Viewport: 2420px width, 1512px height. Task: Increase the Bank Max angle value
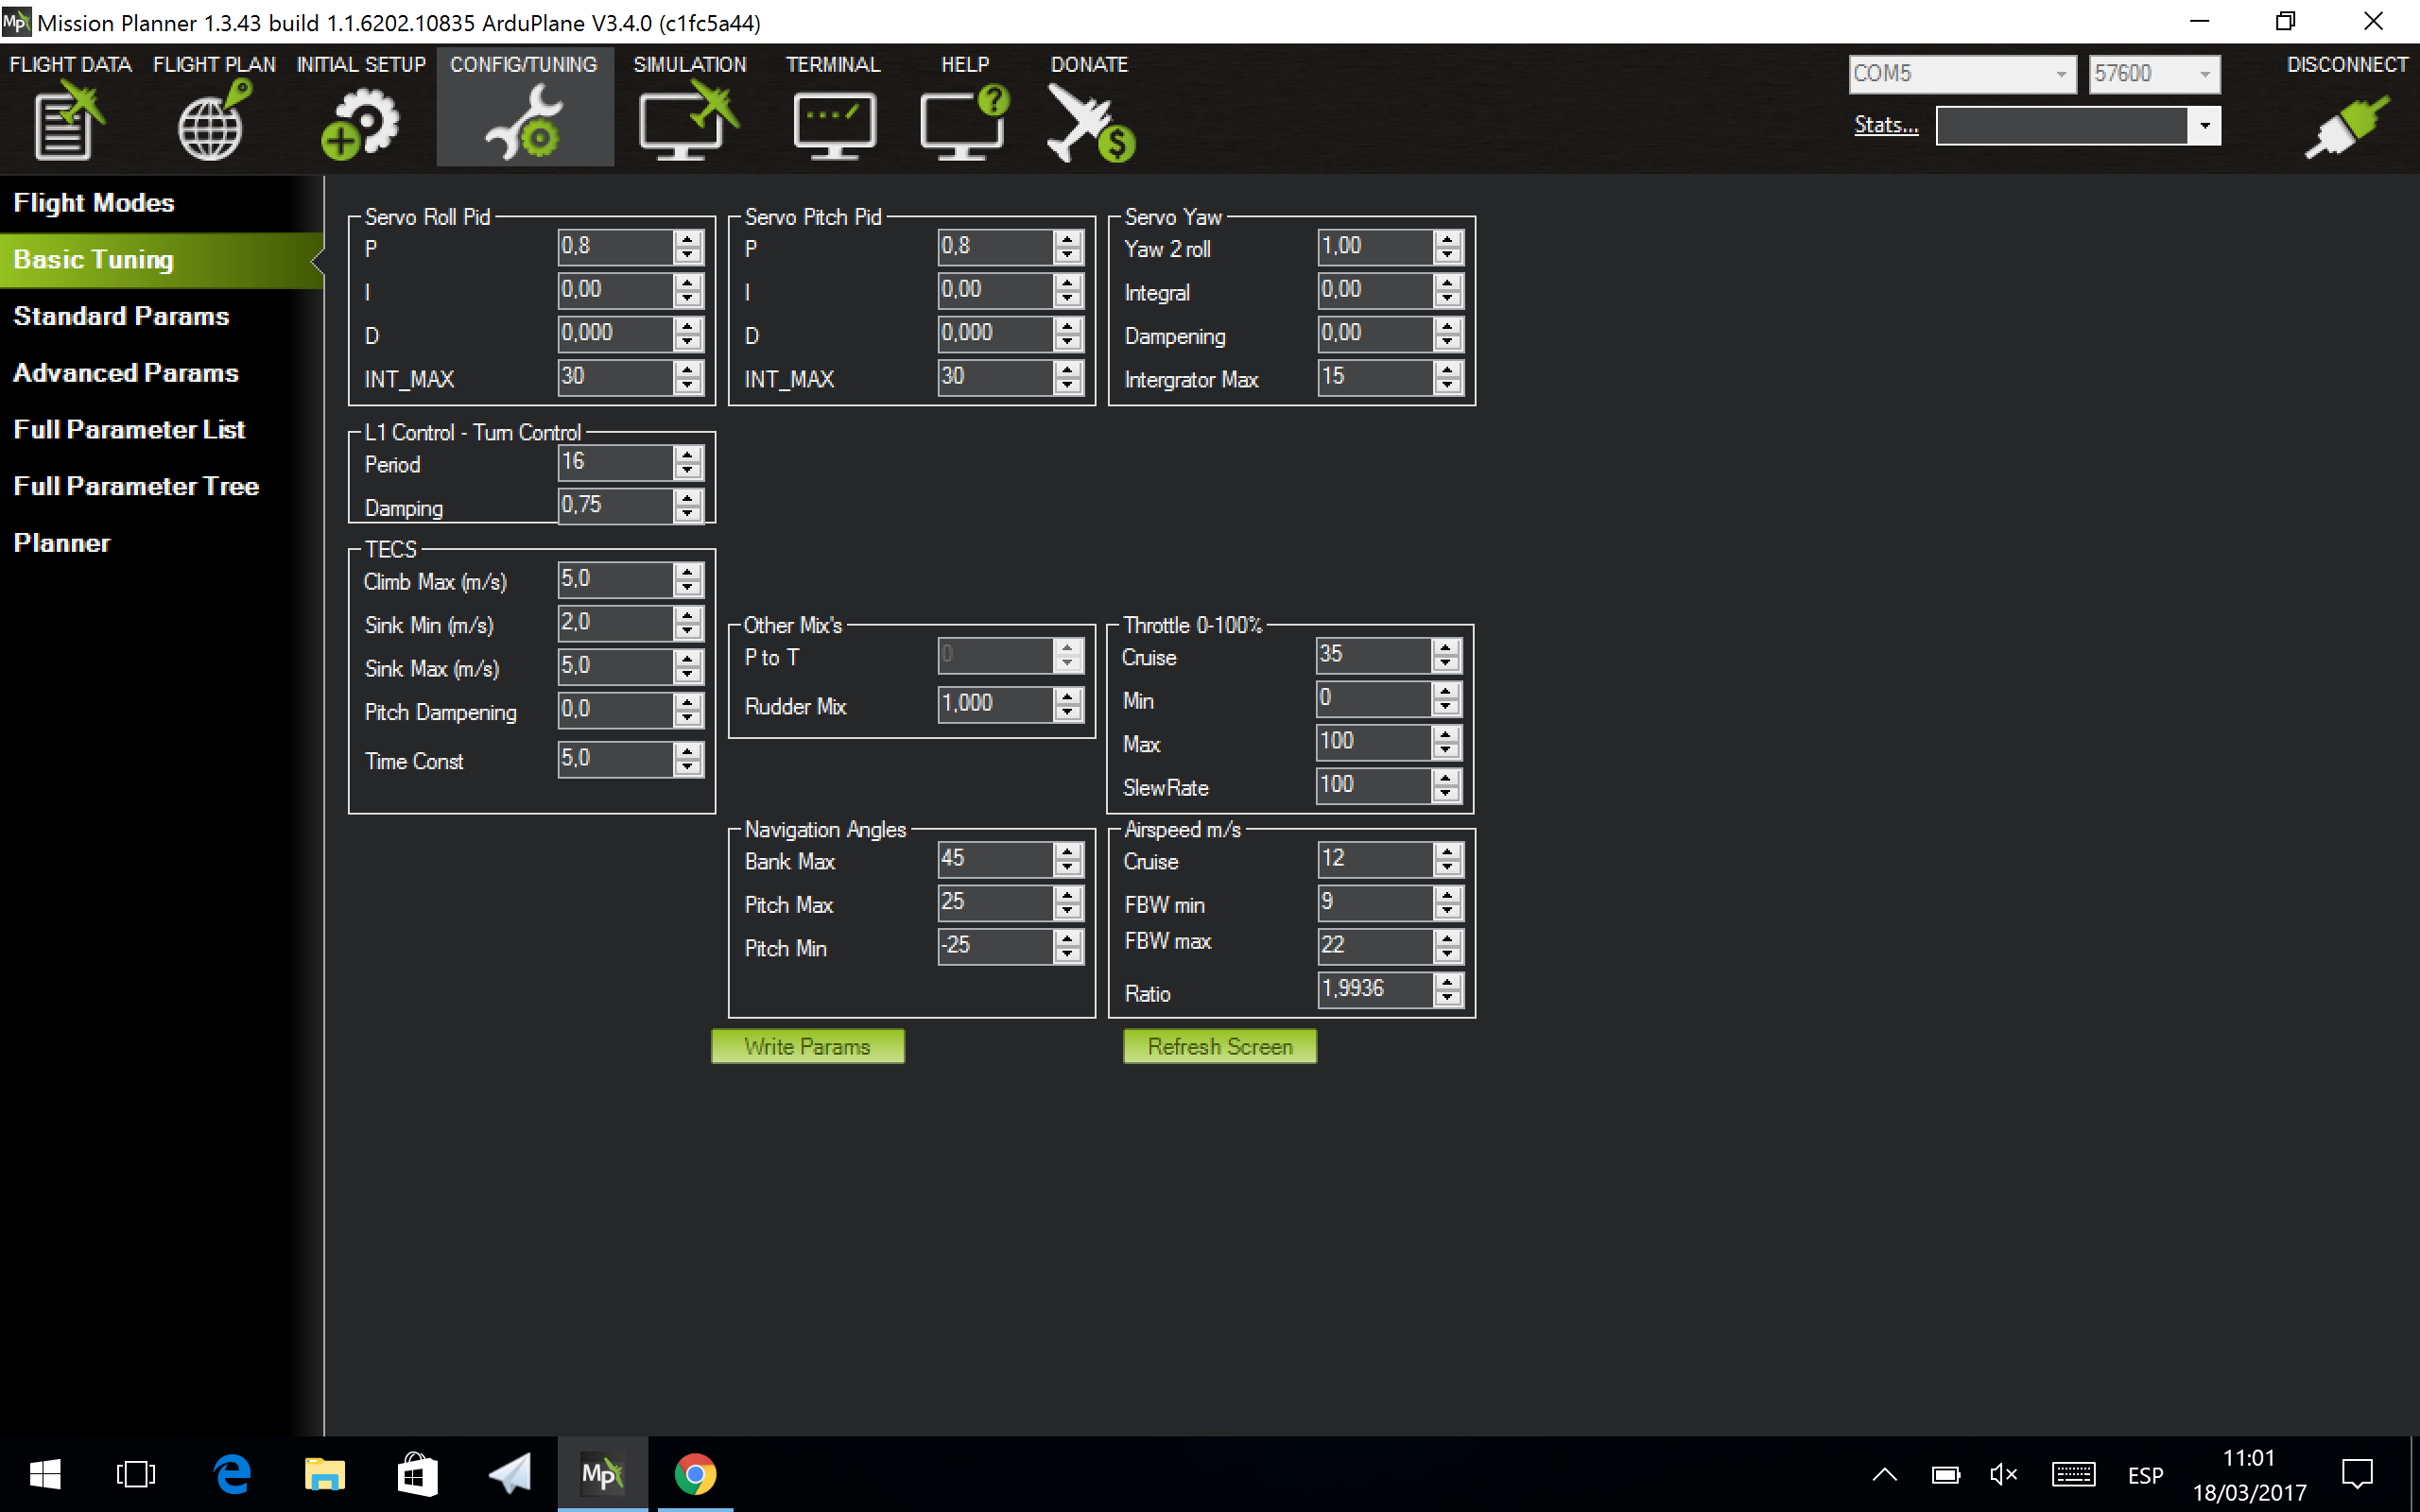click(x=1067, y=851)
